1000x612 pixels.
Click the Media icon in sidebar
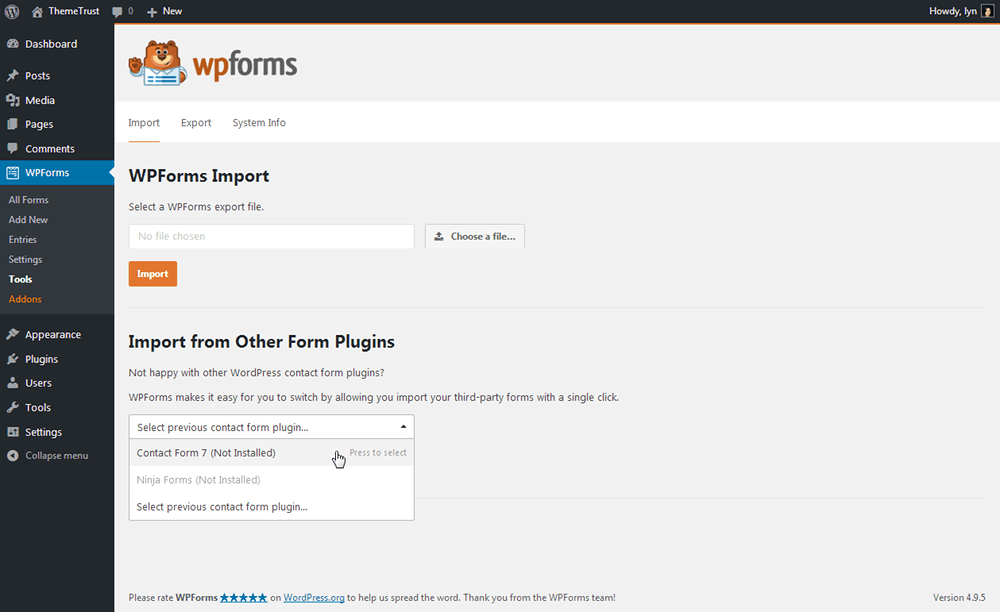pos(13,100)
